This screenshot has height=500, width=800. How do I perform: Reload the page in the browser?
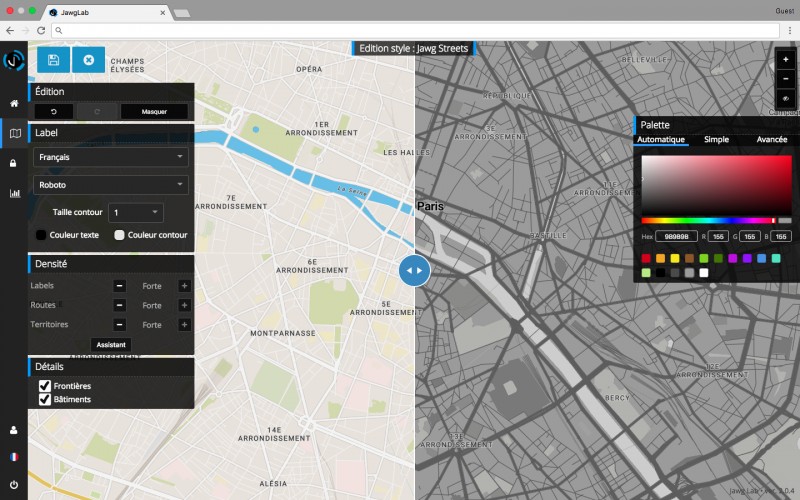pyautogui.click(x=41, y=31)
